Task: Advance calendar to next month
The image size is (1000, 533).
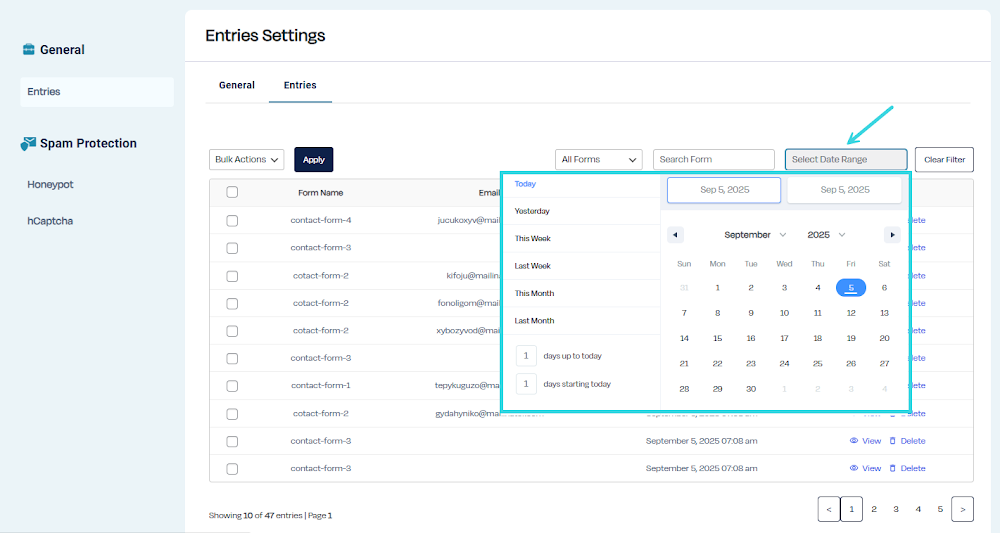Action: [892, 235]
